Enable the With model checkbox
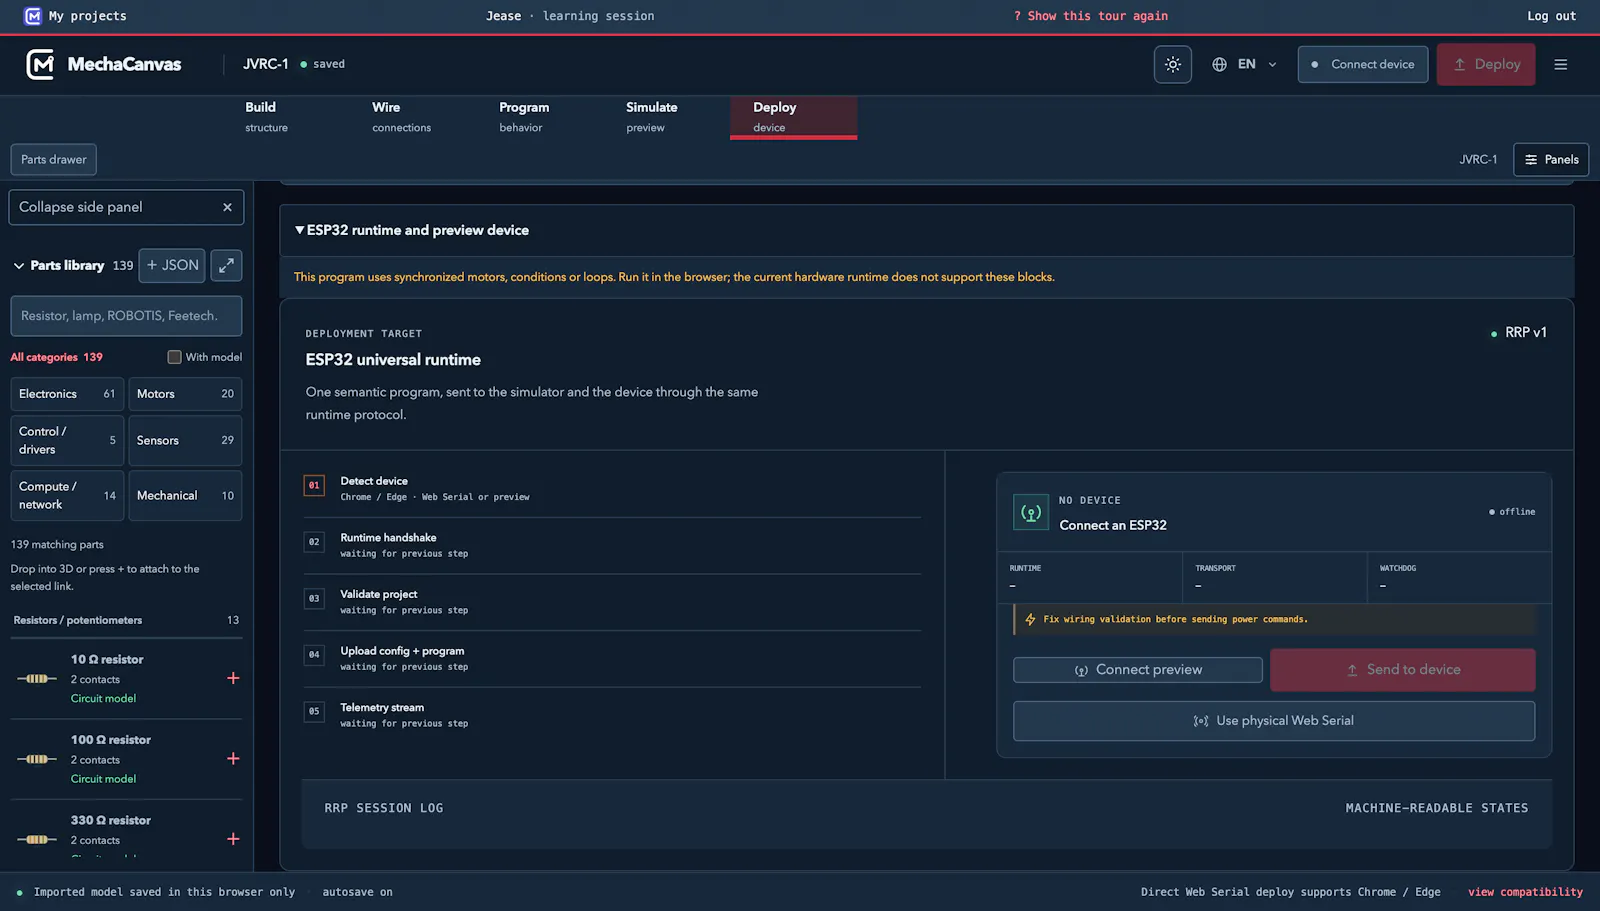This screenshot has width=1600, height=911. pos(174,357)
